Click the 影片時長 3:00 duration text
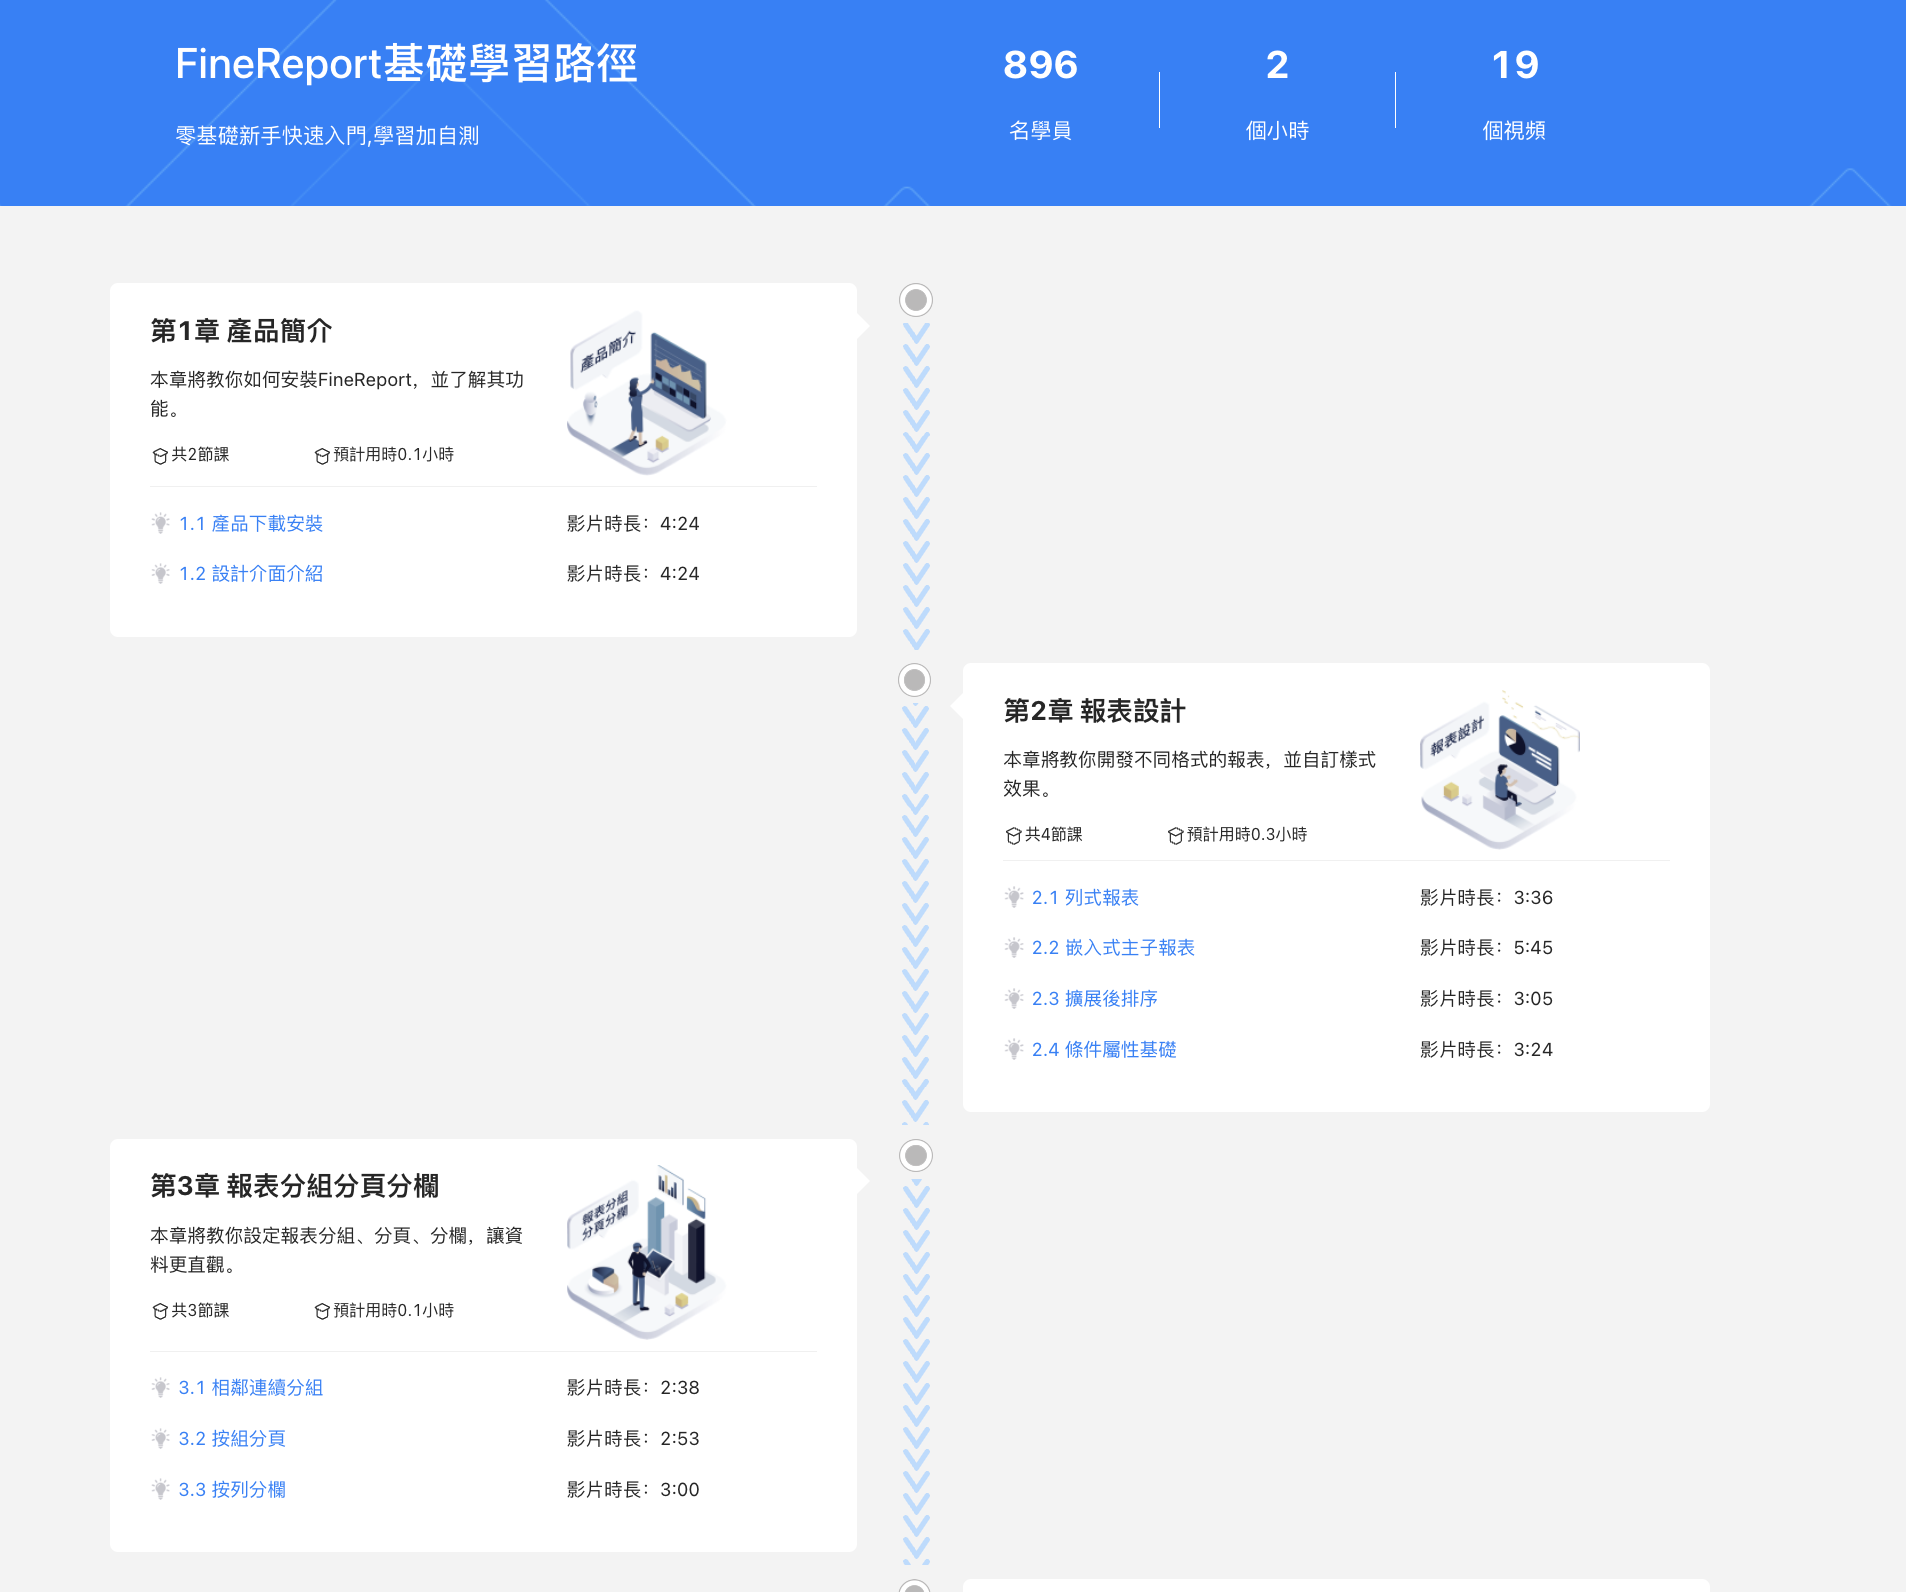Viewport: 1906px width, 1592px height. [633, 1489]
